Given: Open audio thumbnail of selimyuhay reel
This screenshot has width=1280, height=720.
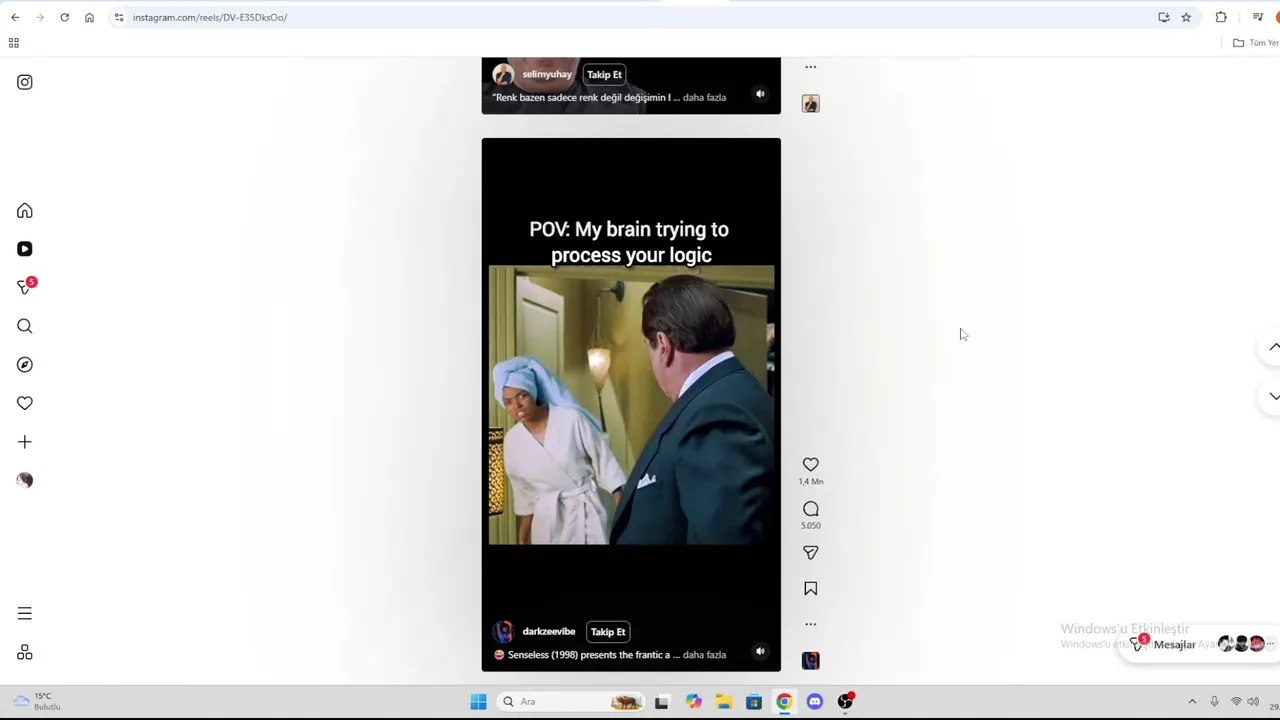Looking at the screenshot, I should click(811, 104).
